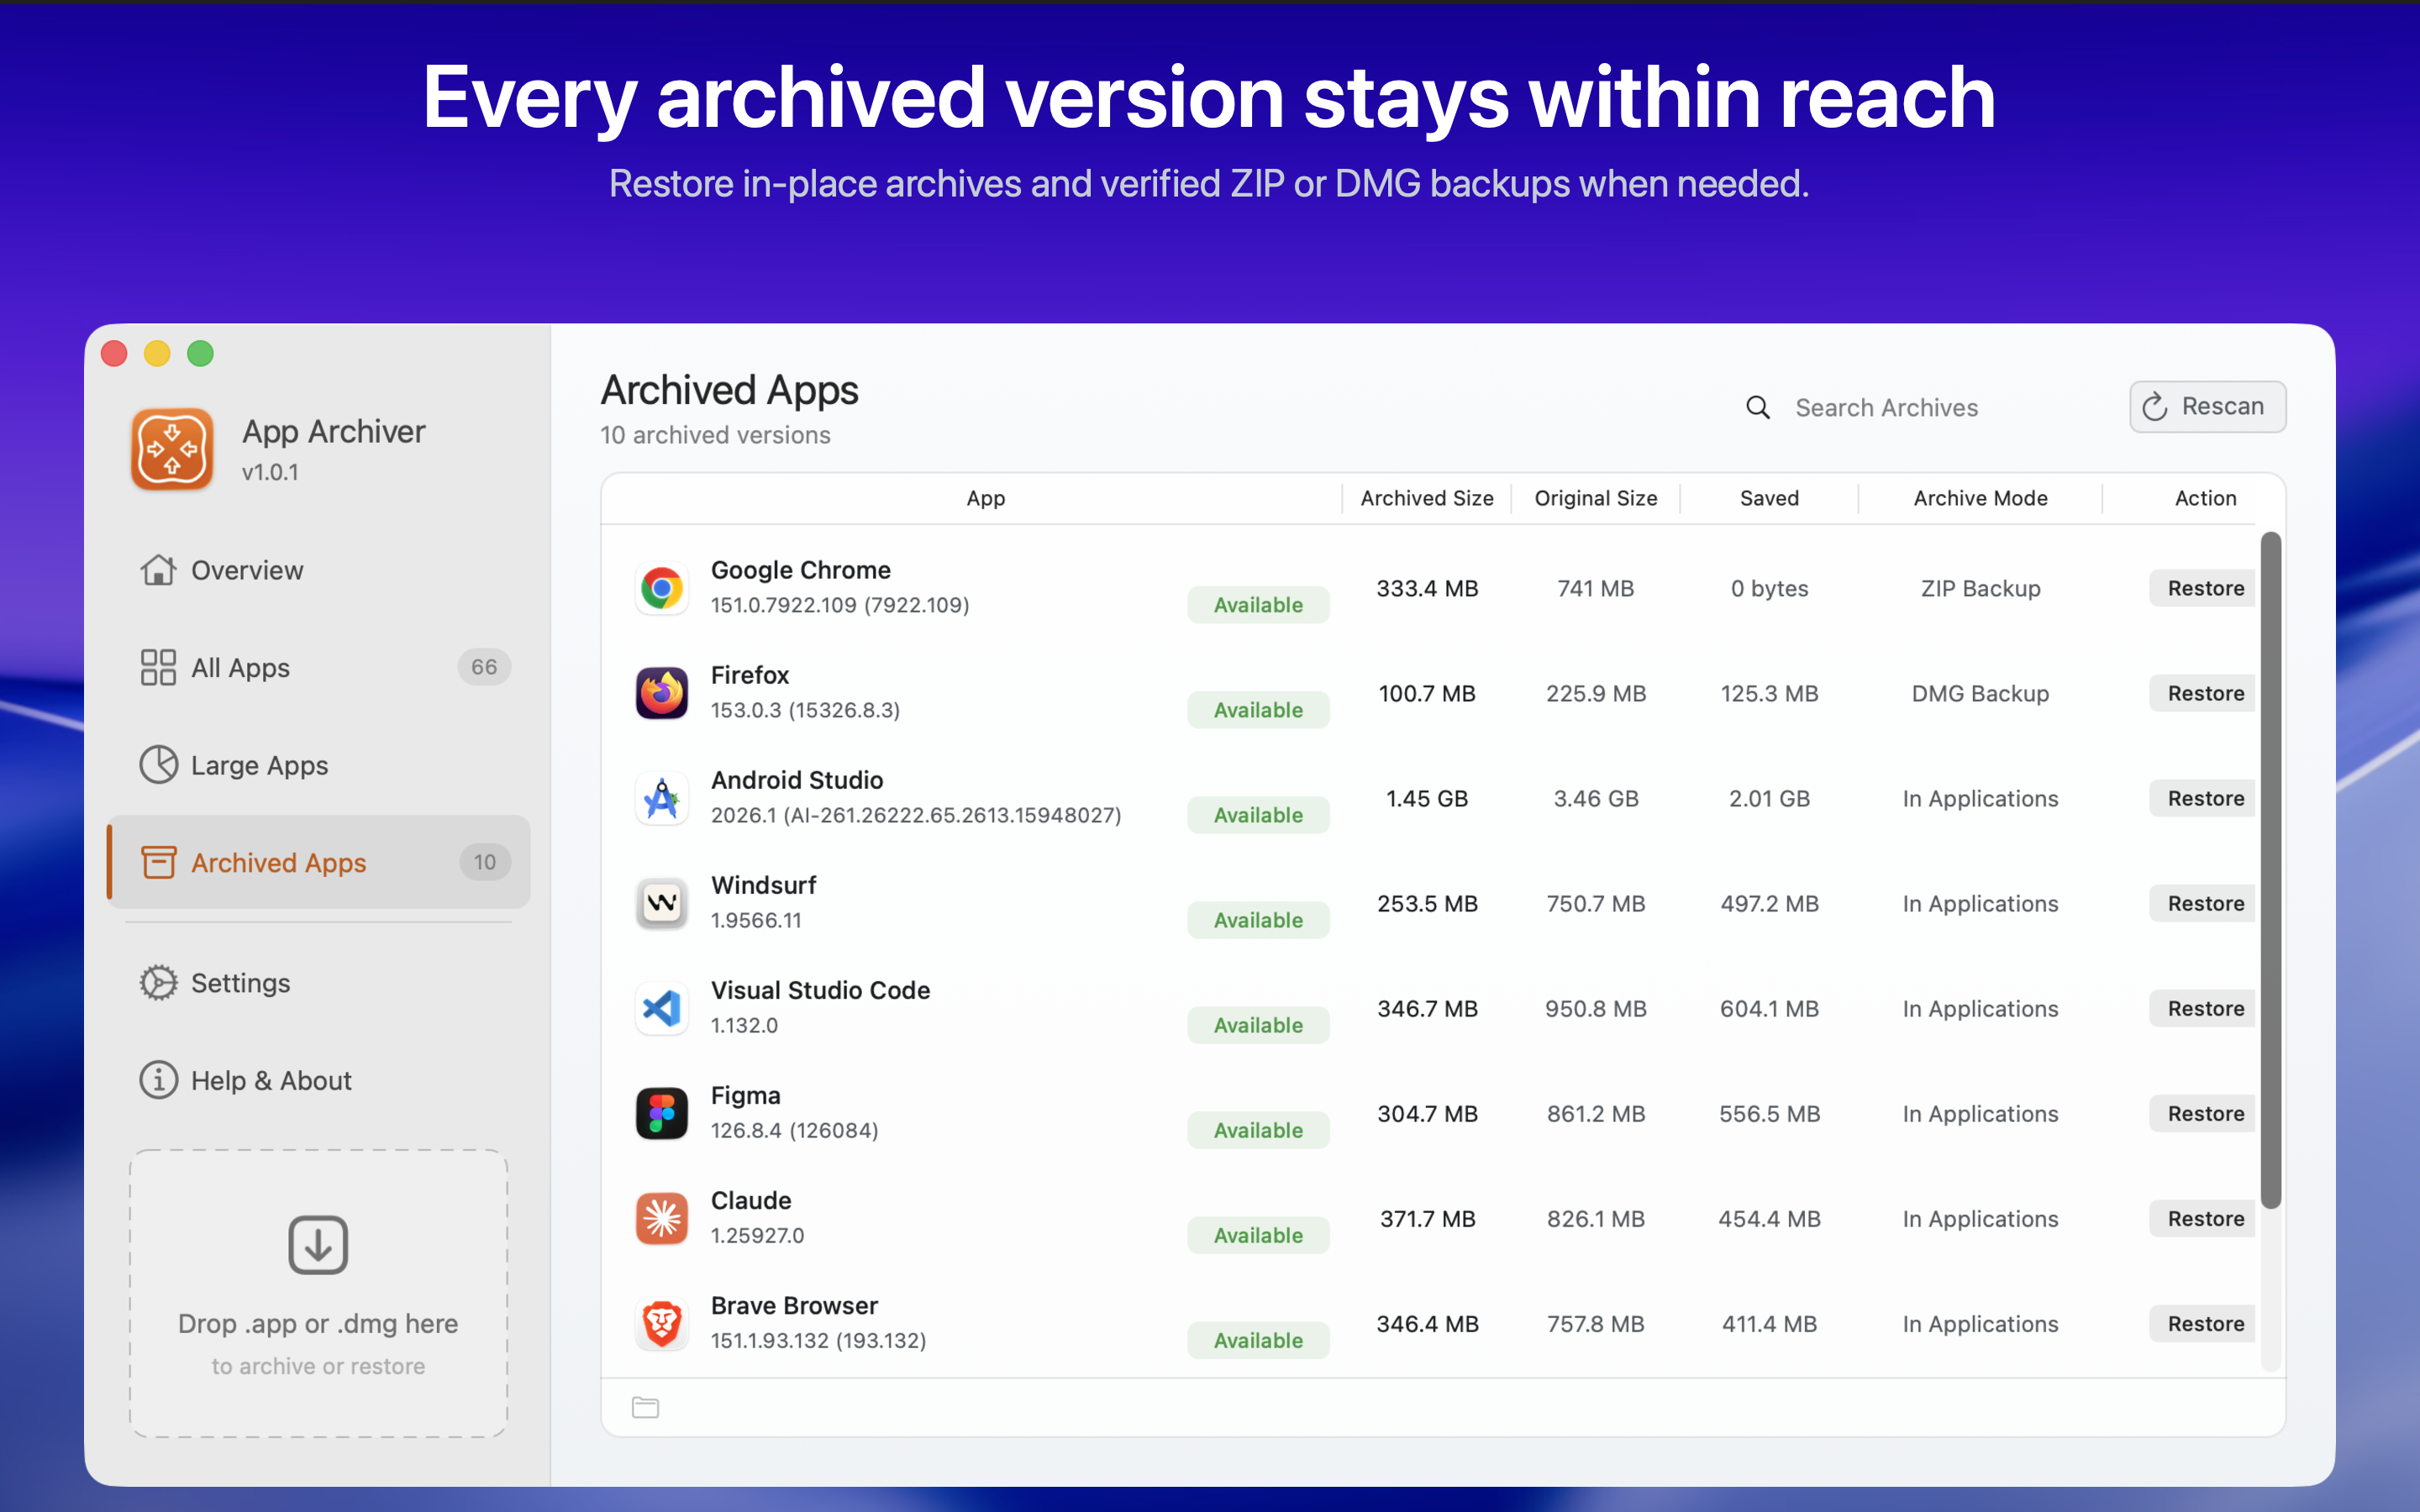Click Firefox's Available status badge
The height and width of the screenshot is (1512, 2420).
[x=1258, y=710]
